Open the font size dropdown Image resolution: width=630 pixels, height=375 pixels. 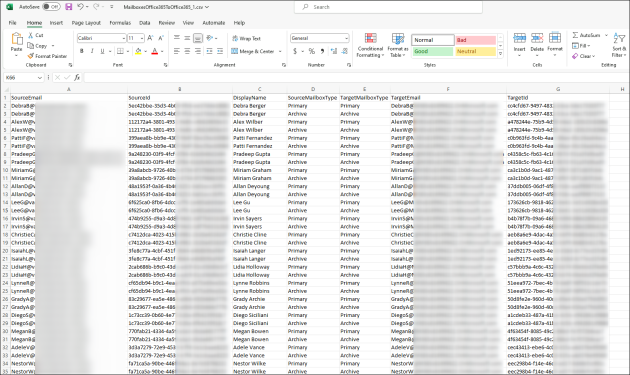[x=142, y=38]
